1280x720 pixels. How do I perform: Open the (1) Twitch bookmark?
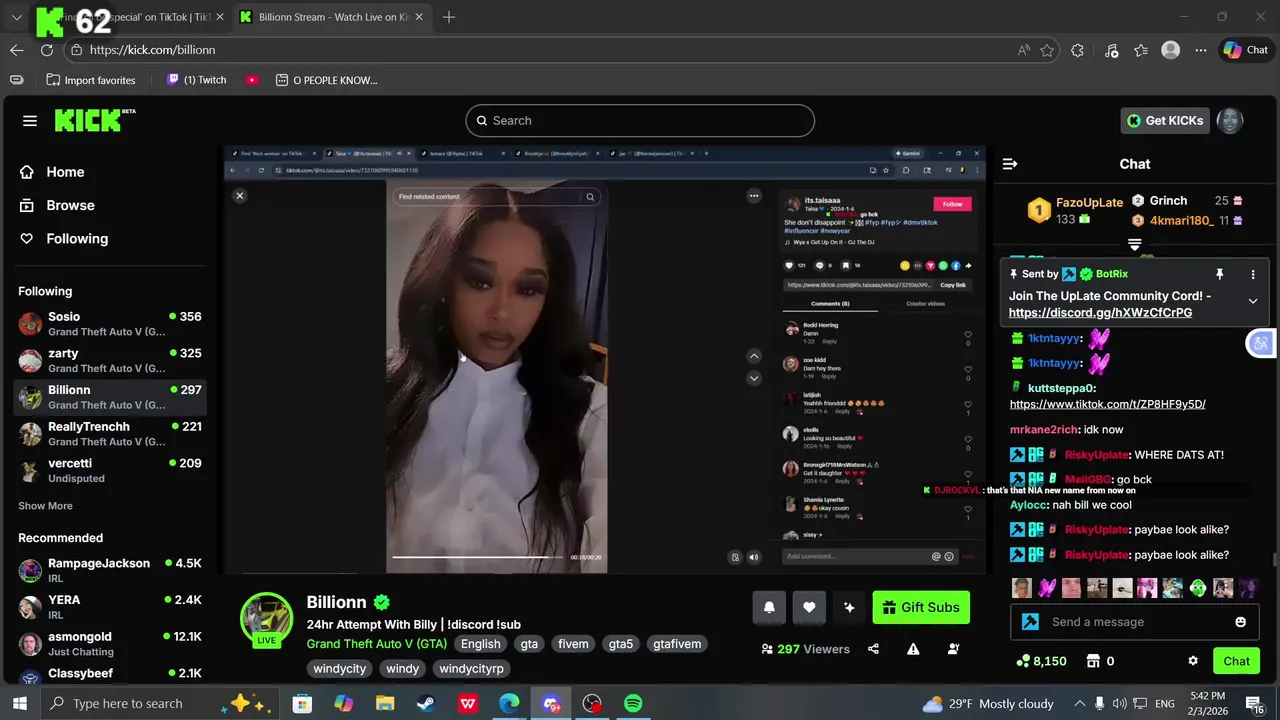click(x=196, y=80)
